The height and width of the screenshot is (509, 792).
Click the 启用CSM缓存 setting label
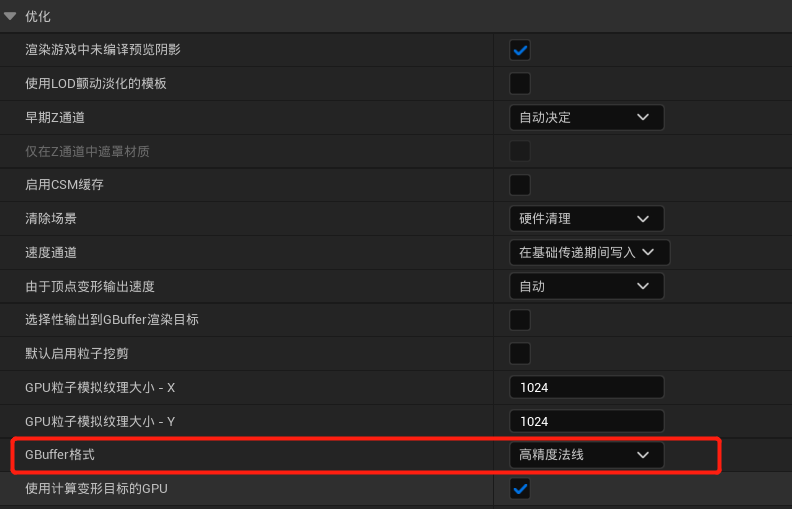click(65, 185)
